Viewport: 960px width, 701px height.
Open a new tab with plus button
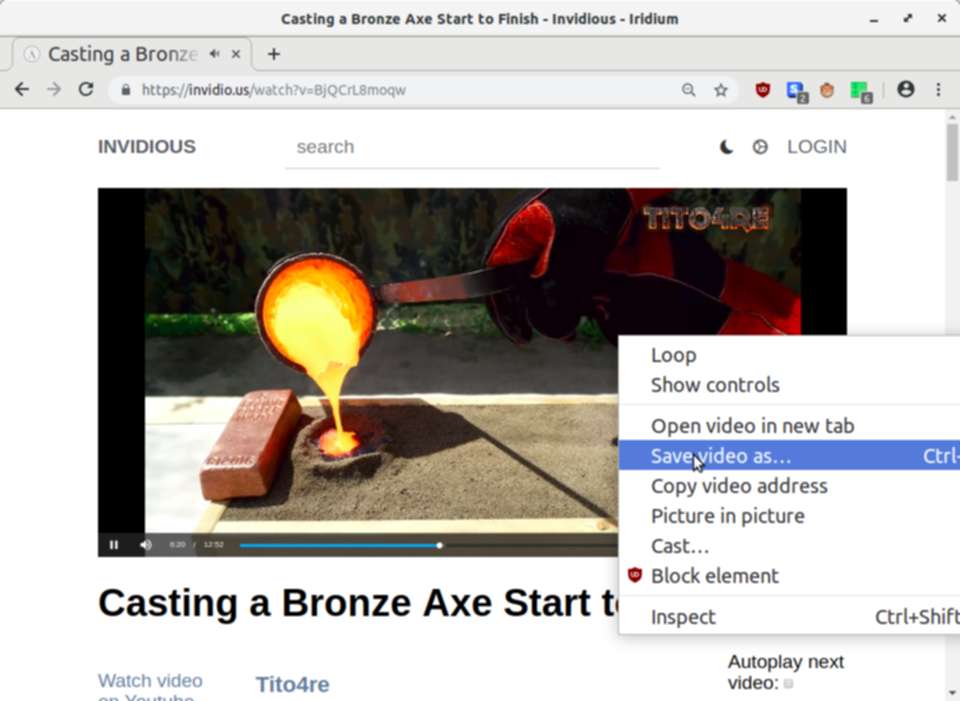[274, 54]
